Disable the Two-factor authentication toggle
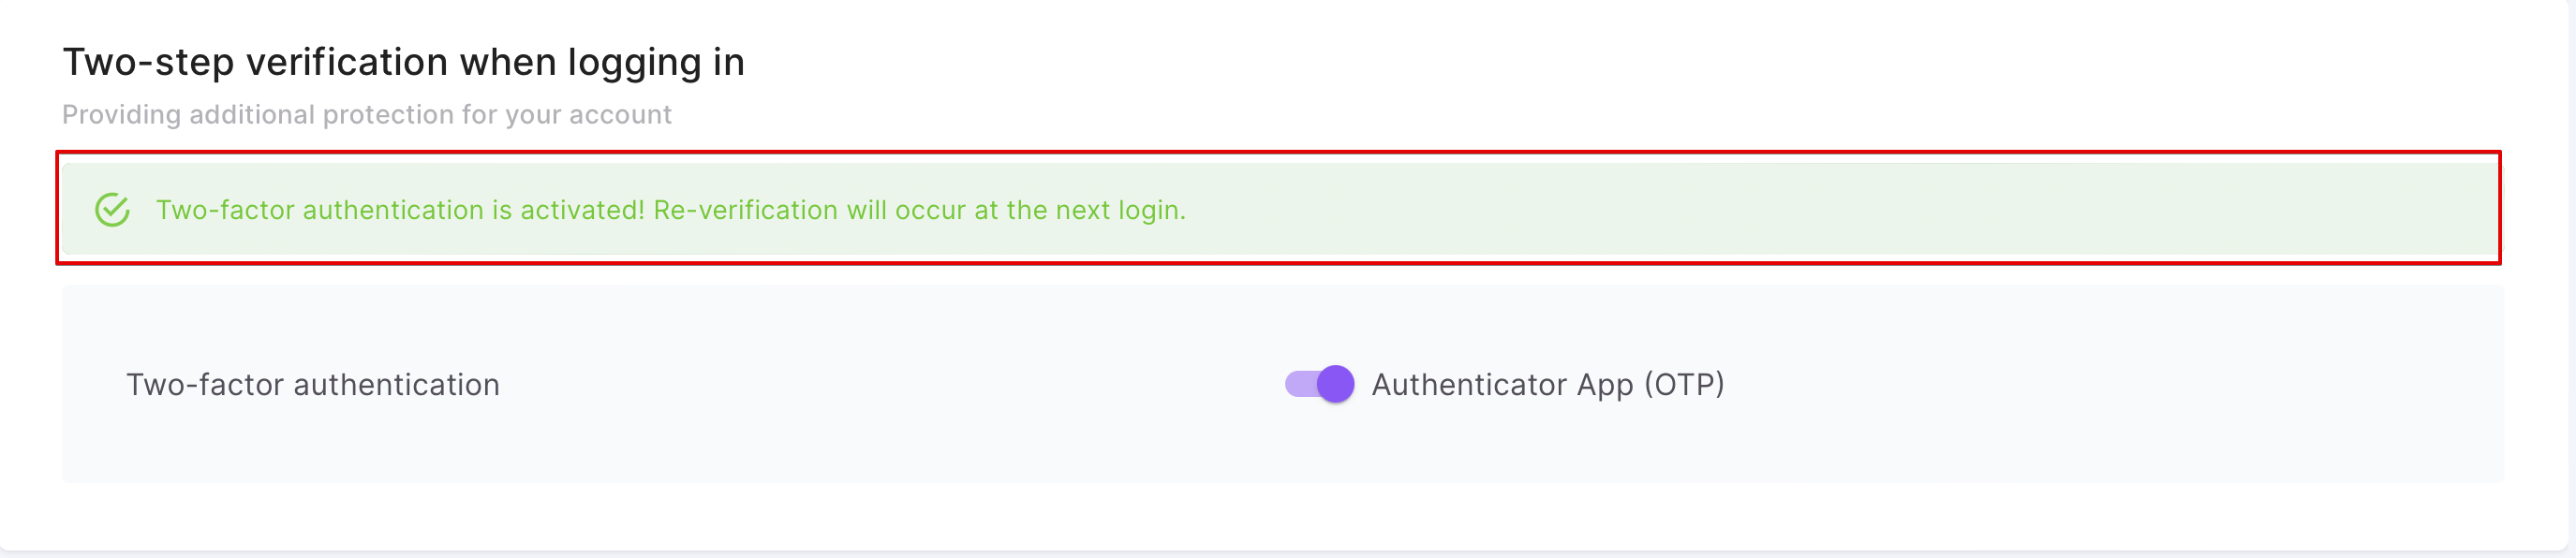This screenshot has width=2576, height=558. (x=1319, y=384)
